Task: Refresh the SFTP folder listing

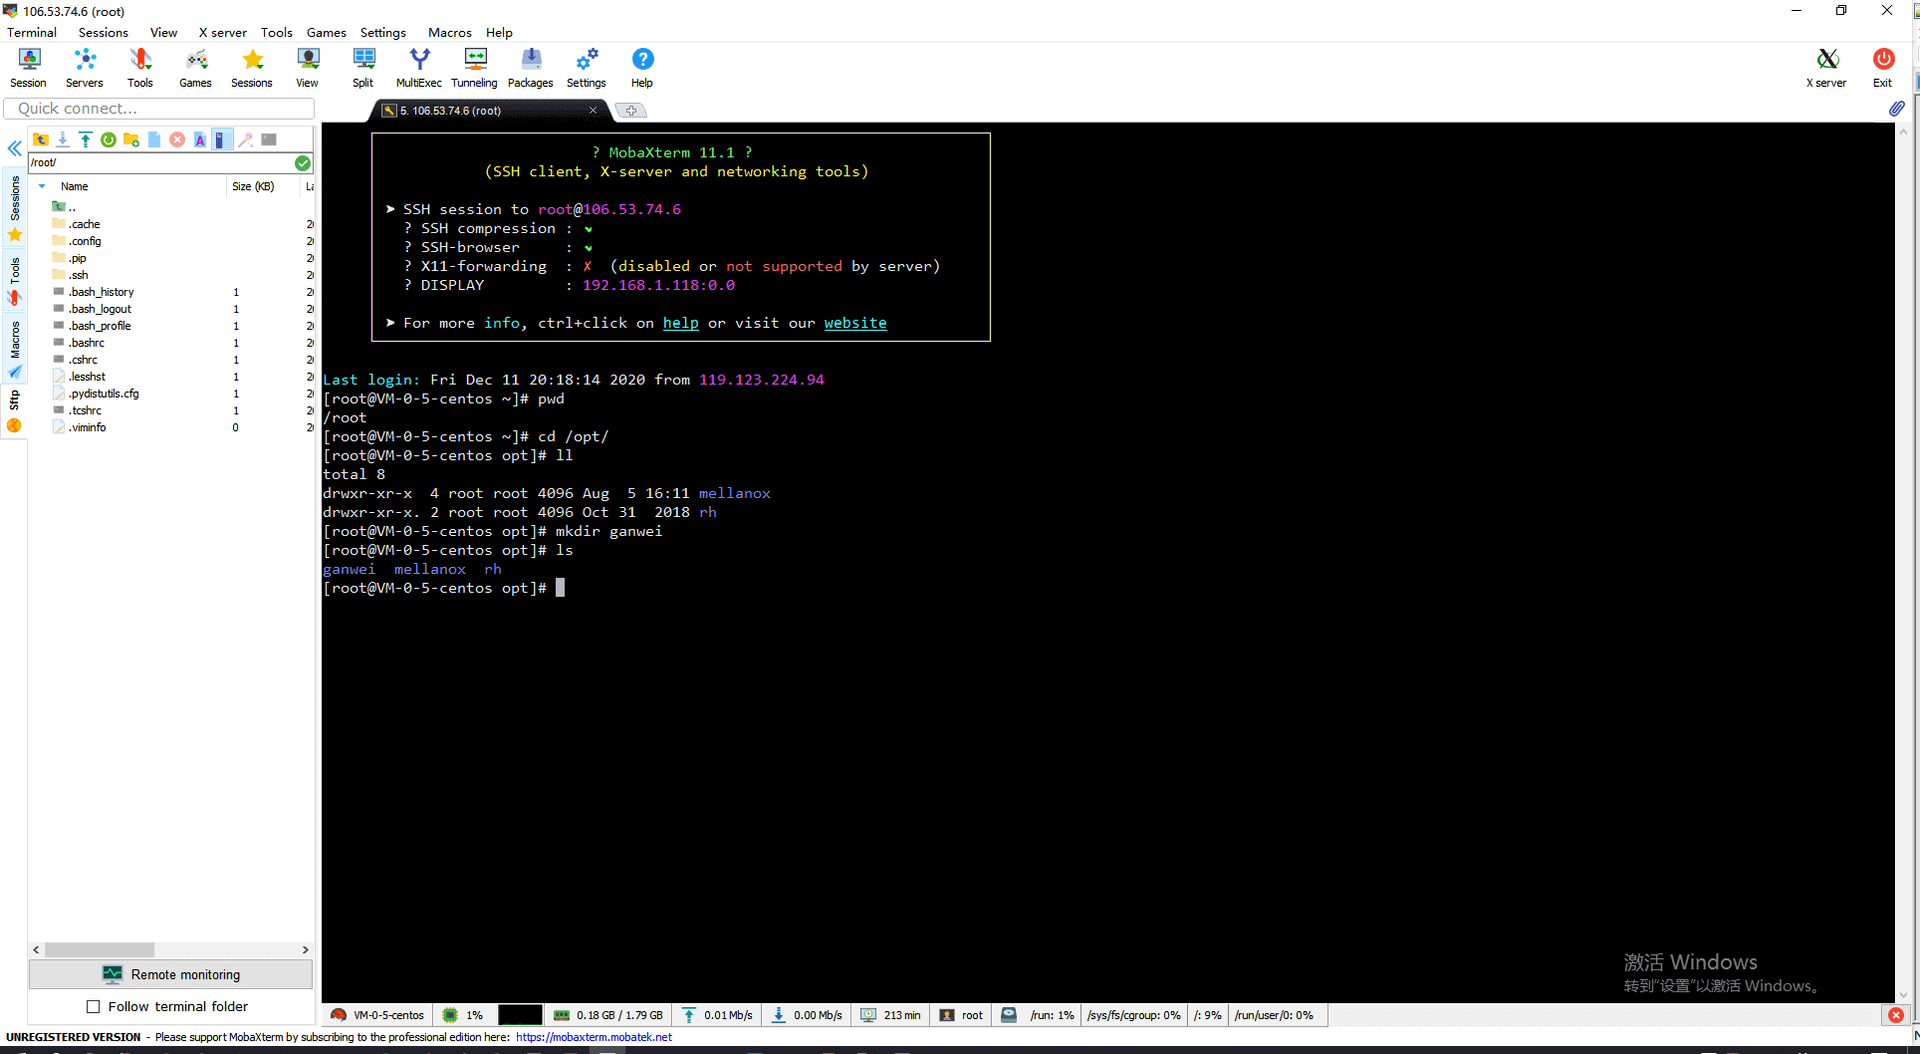Action: tap(108, 140)
